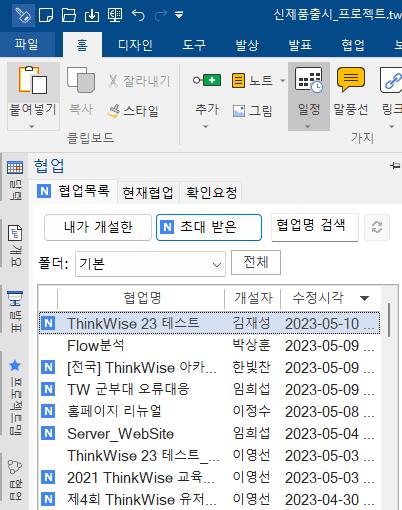Click the Schedule (일정) calendar icon

309,80
